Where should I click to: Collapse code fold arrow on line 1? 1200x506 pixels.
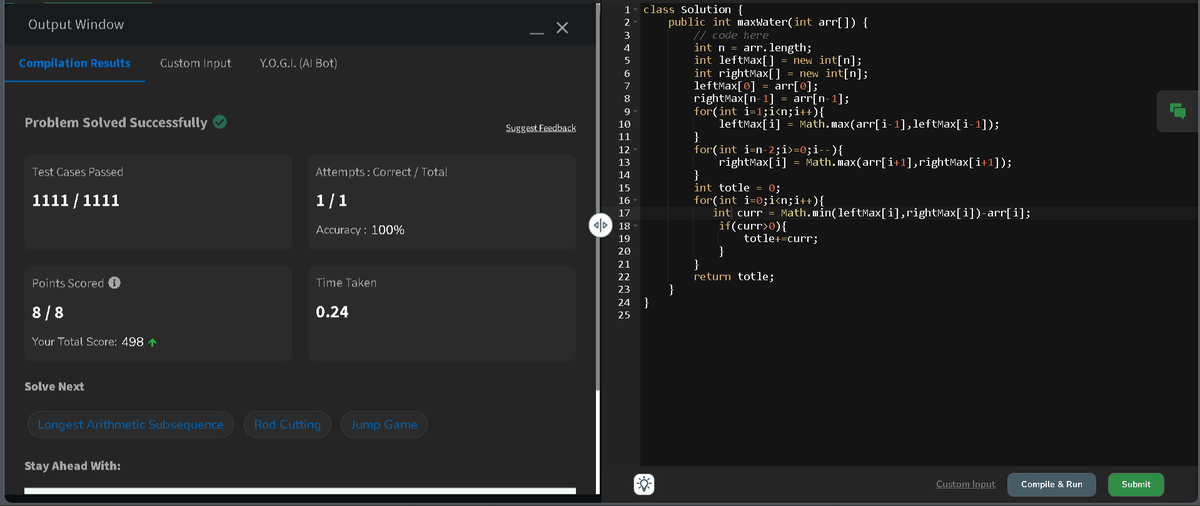[x=635, y=9]
